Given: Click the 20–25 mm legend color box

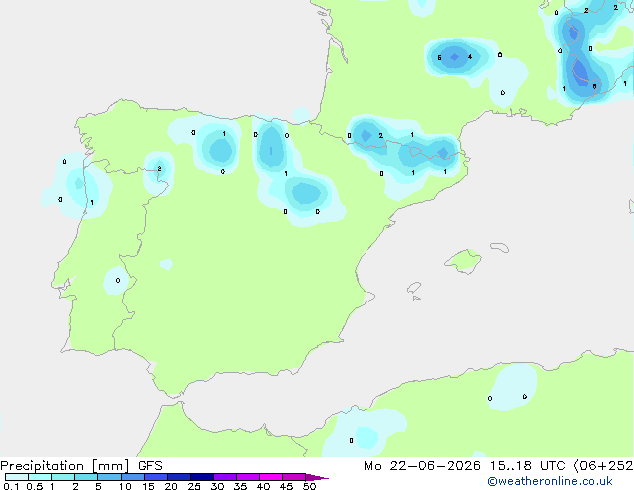Looking at the screenshot, I should pos(179,477).
